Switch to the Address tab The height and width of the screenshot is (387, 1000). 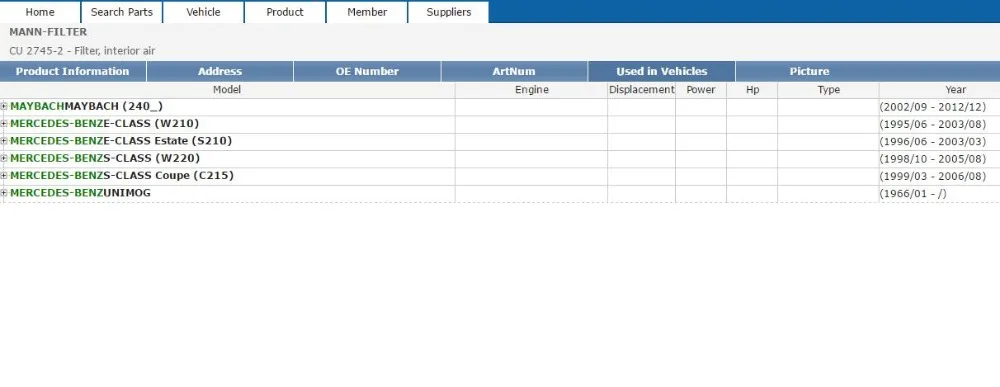220,71
